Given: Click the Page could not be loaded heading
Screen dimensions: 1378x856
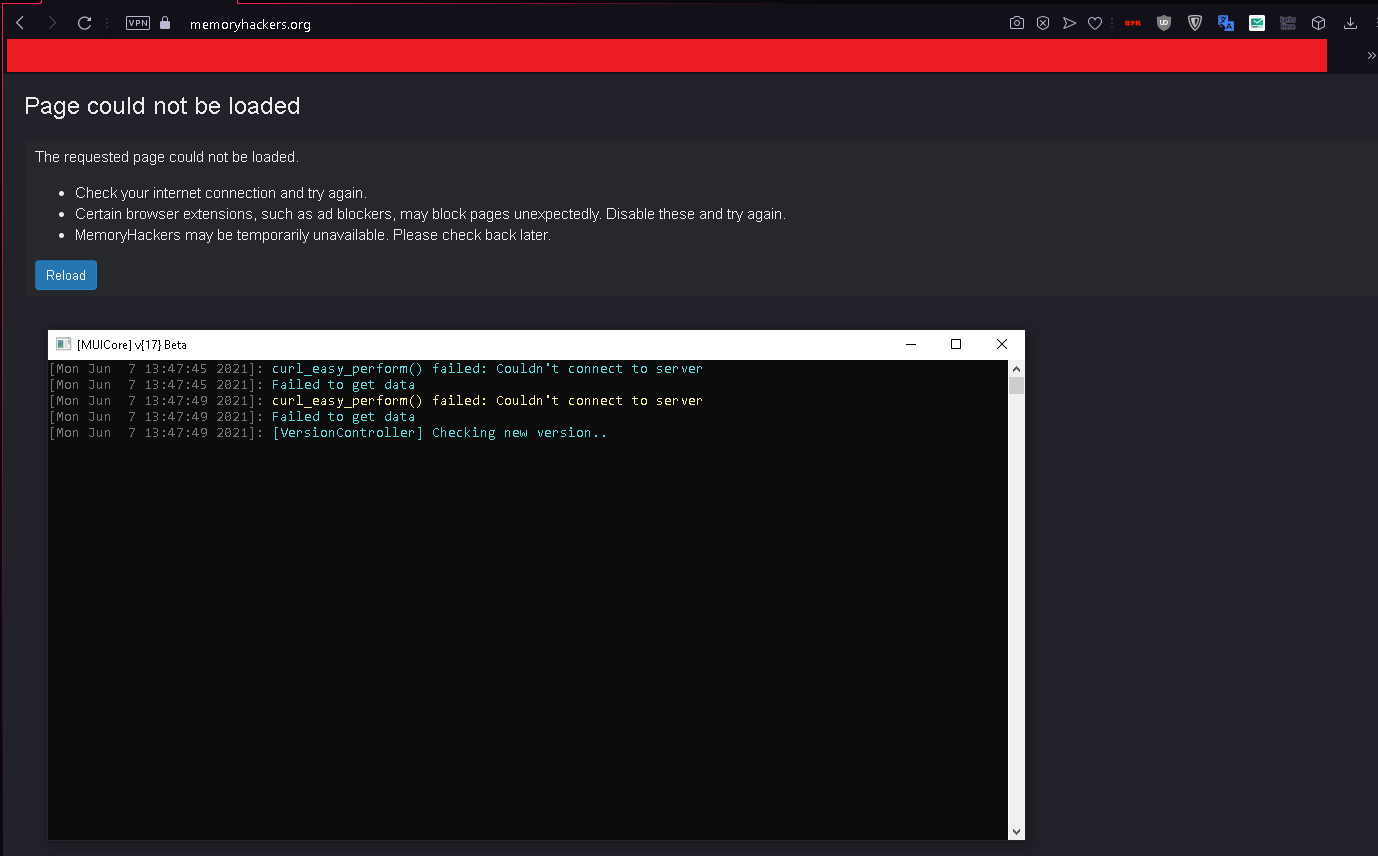Looking at the screenshot, I should coord(162,106).
